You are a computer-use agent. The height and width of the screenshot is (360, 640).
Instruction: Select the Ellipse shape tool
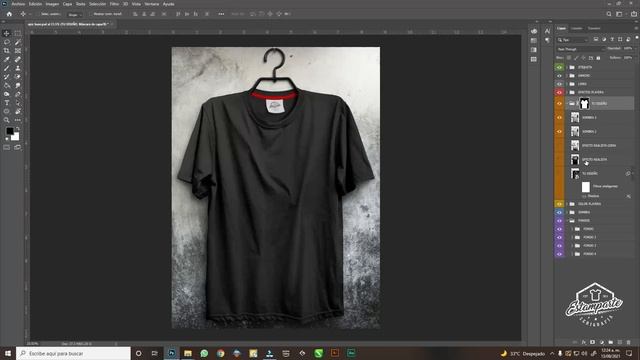pyautogui.click(x=7, y=111)
